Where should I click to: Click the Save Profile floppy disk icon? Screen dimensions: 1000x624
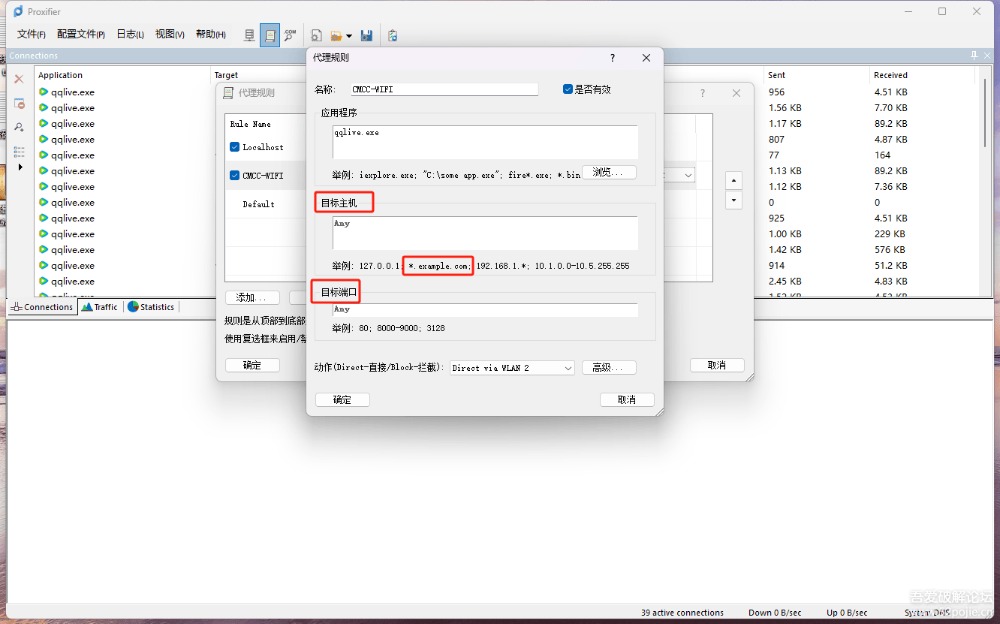click(x=367, y=36)
